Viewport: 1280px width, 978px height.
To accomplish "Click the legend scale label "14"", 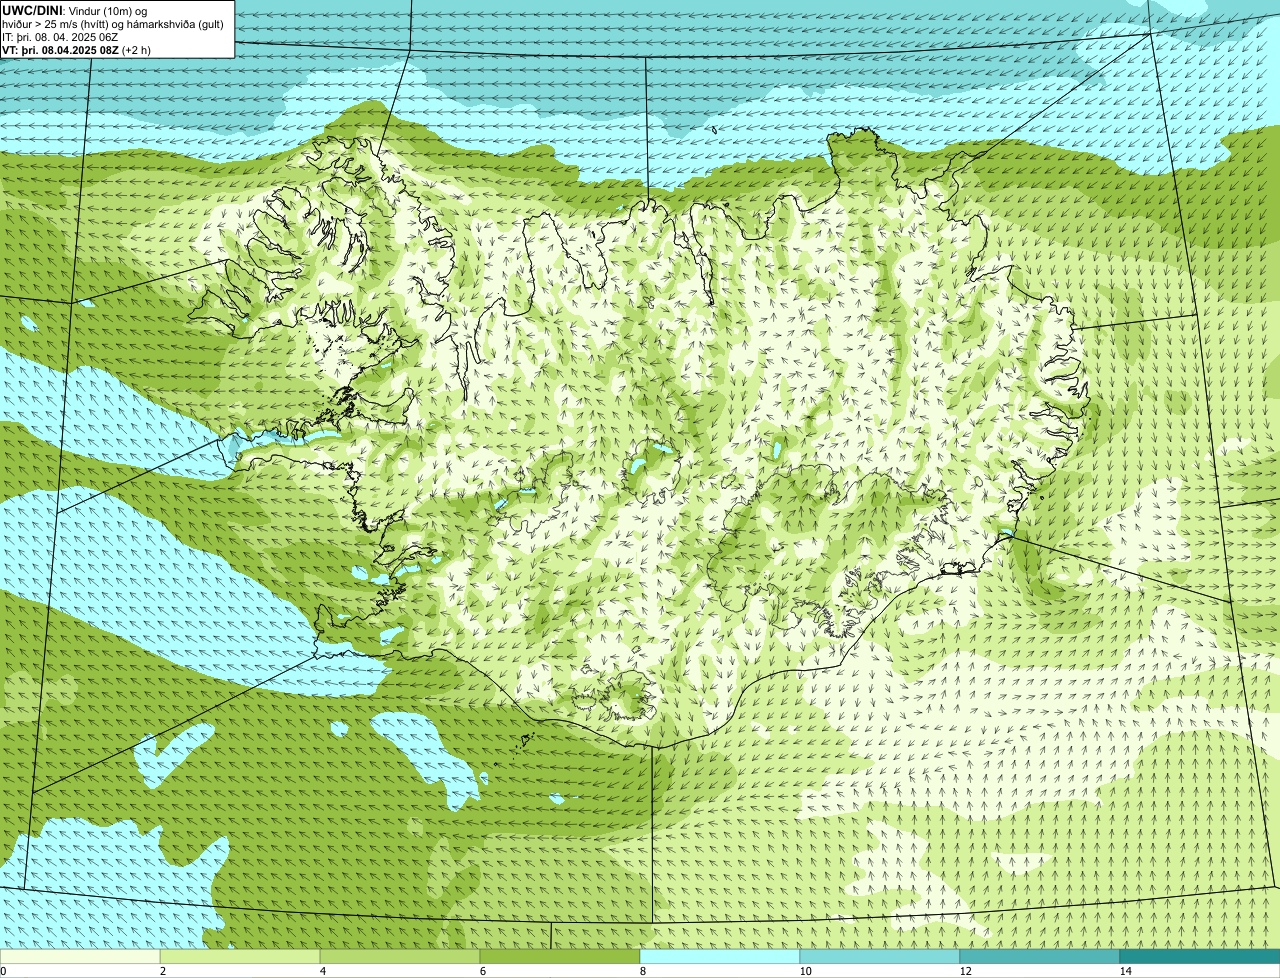I will (1125, 971).
